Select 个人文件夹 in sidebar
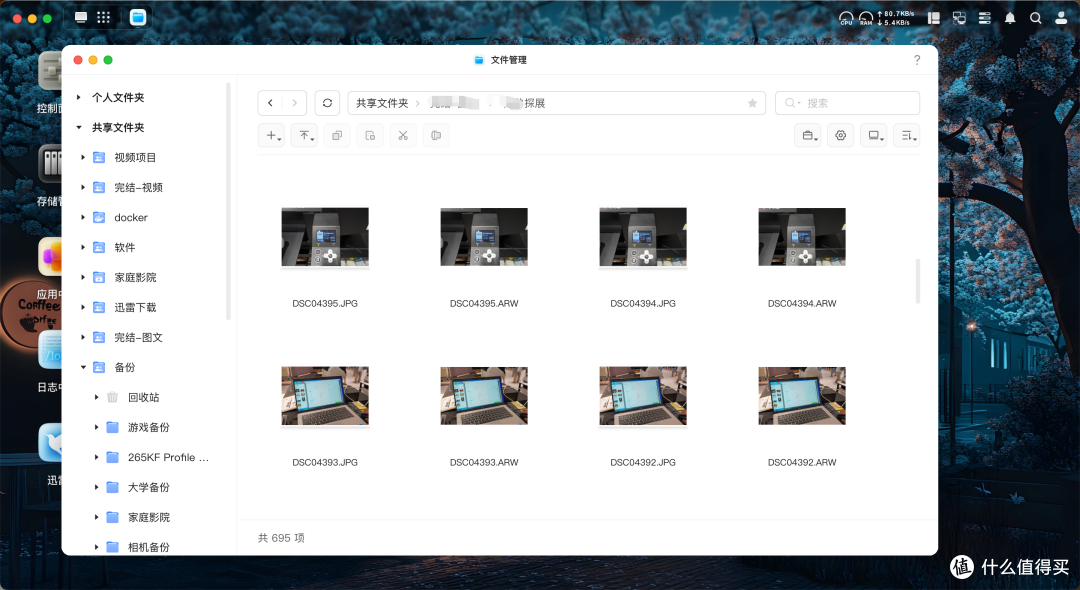Image resolution: width=1080 pixels, height=590 pixels. tap(118, 98)
